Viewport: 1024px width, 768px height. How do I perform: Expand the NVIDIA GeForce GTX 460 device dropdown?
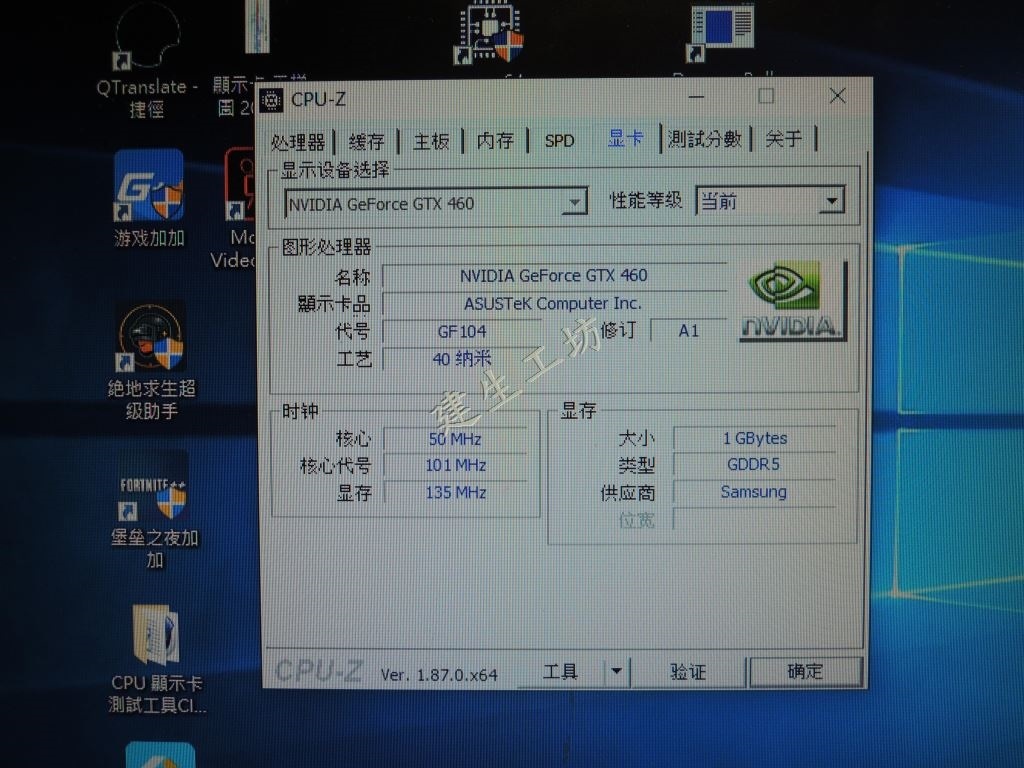tap(573, 203)
